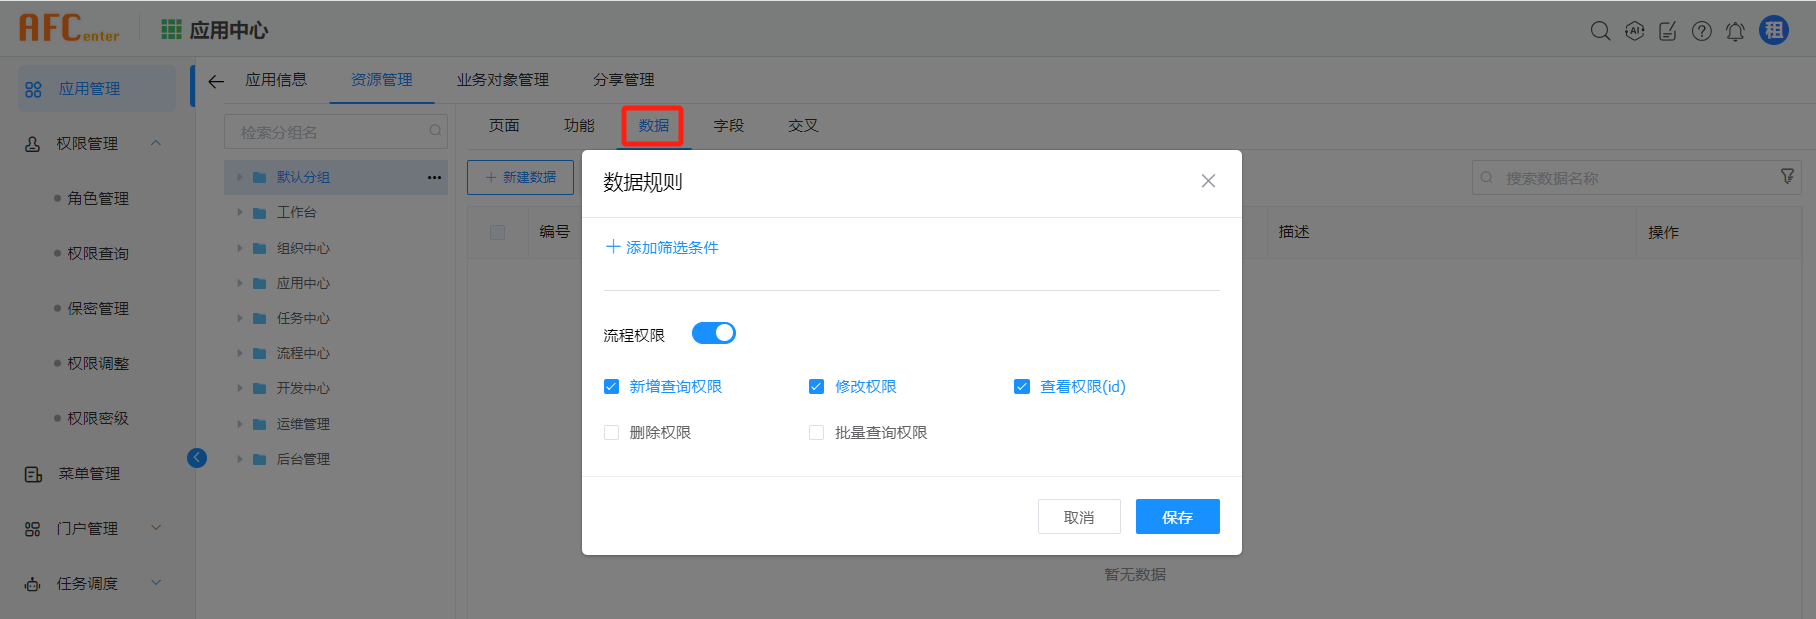The height and width of the screenshot is (619, 1816).
Task: Switch to the 业务对象管理 tab
Action: 502,80
